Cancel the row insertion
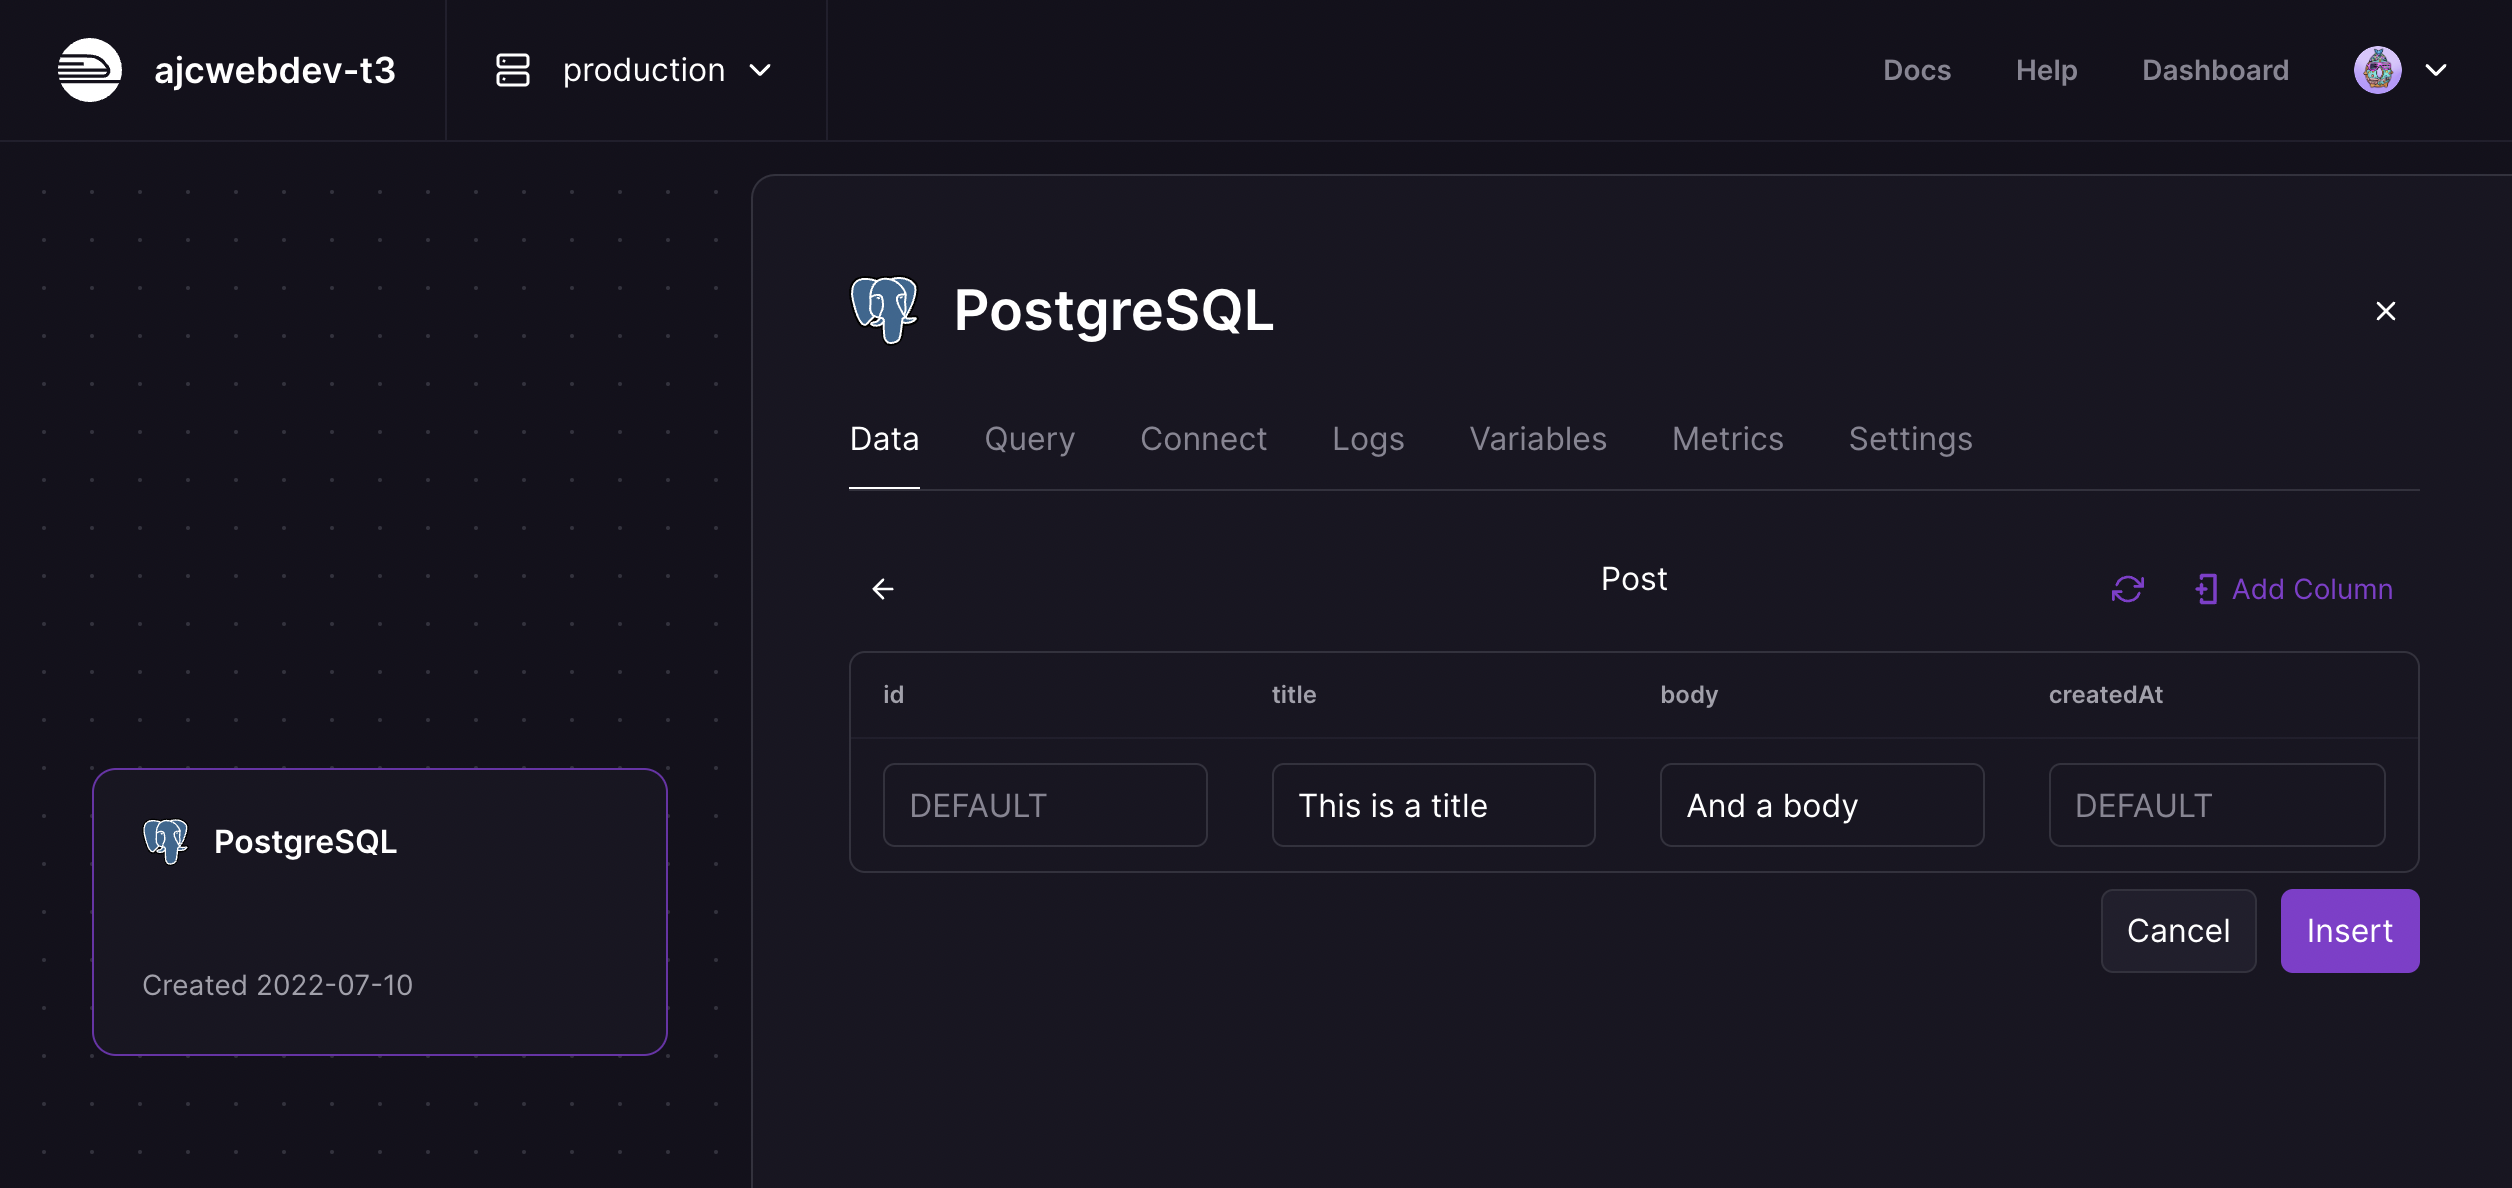This screenshot has width=2512, height=1188. coord(2178,931)
